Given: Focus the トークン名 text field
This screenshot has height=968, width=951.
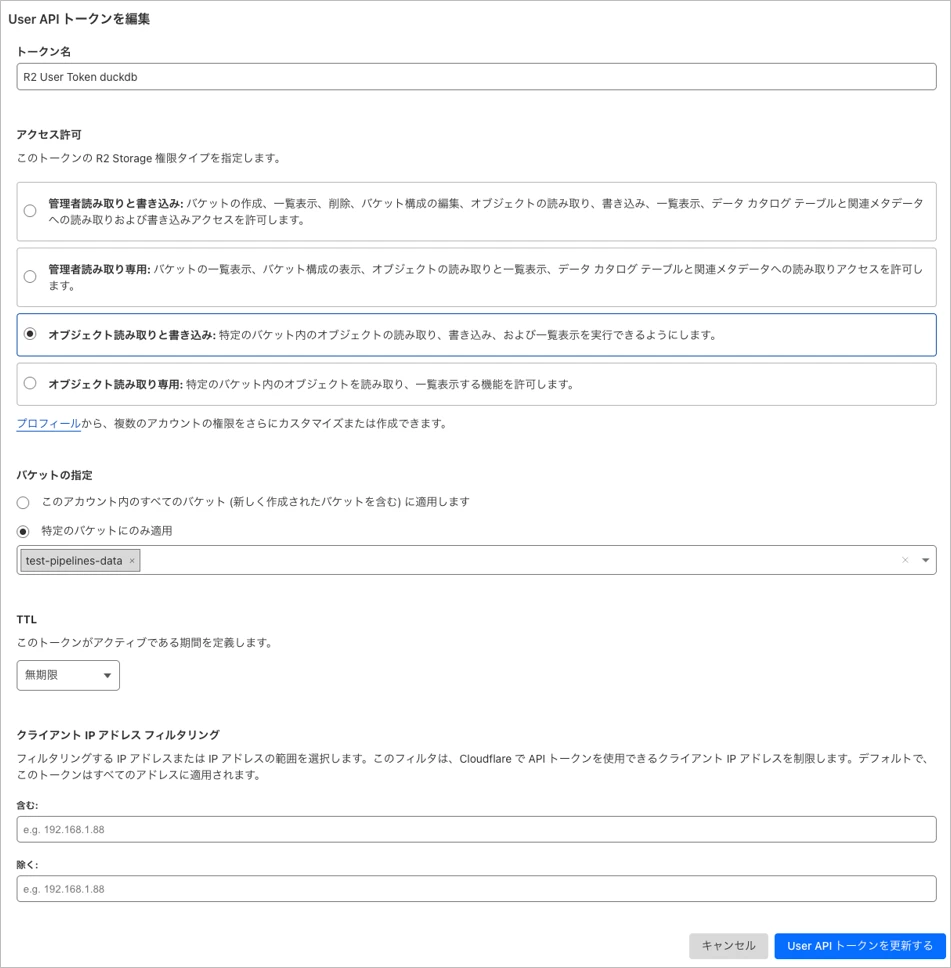Looking at the screenshot, I should 476,77.
